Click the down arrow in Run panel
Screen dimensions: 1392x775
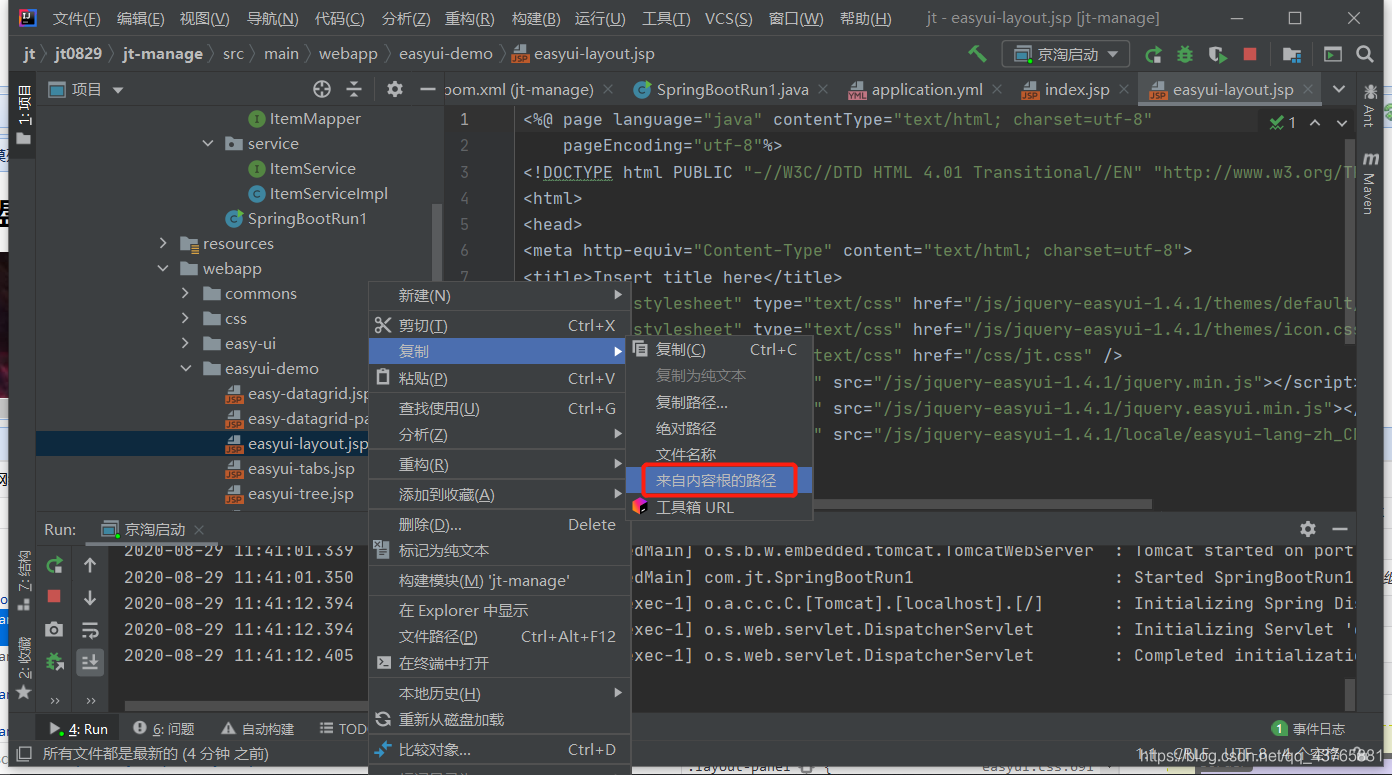[90, 597]
